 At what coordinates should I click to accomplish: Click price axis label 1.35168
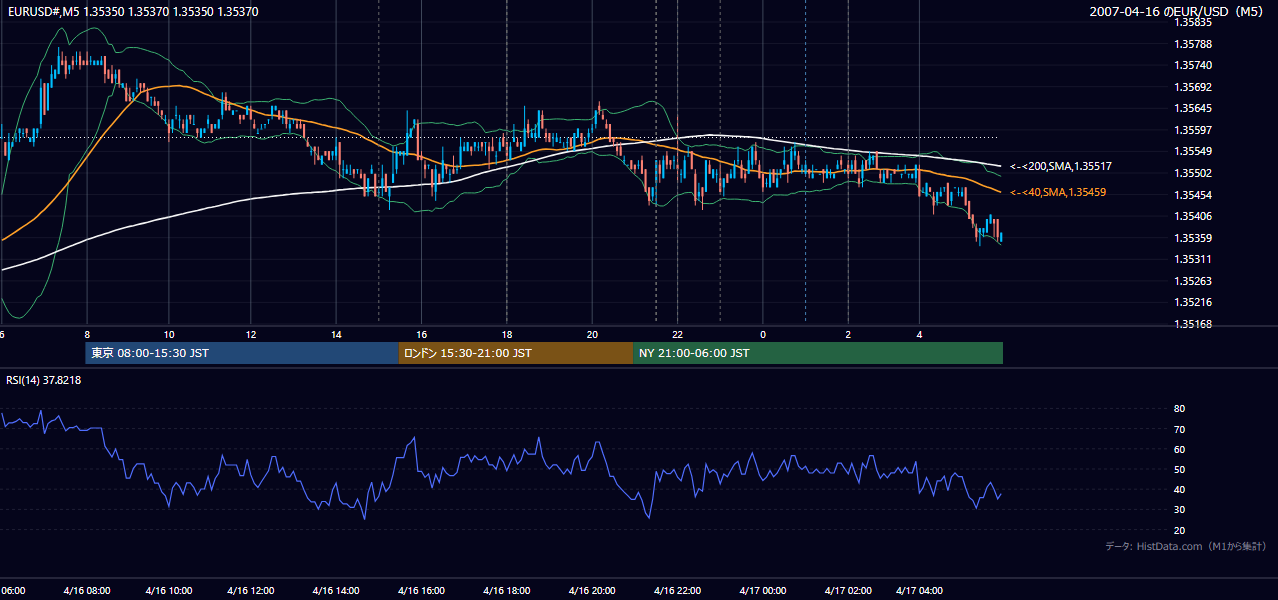[1194, 324]
